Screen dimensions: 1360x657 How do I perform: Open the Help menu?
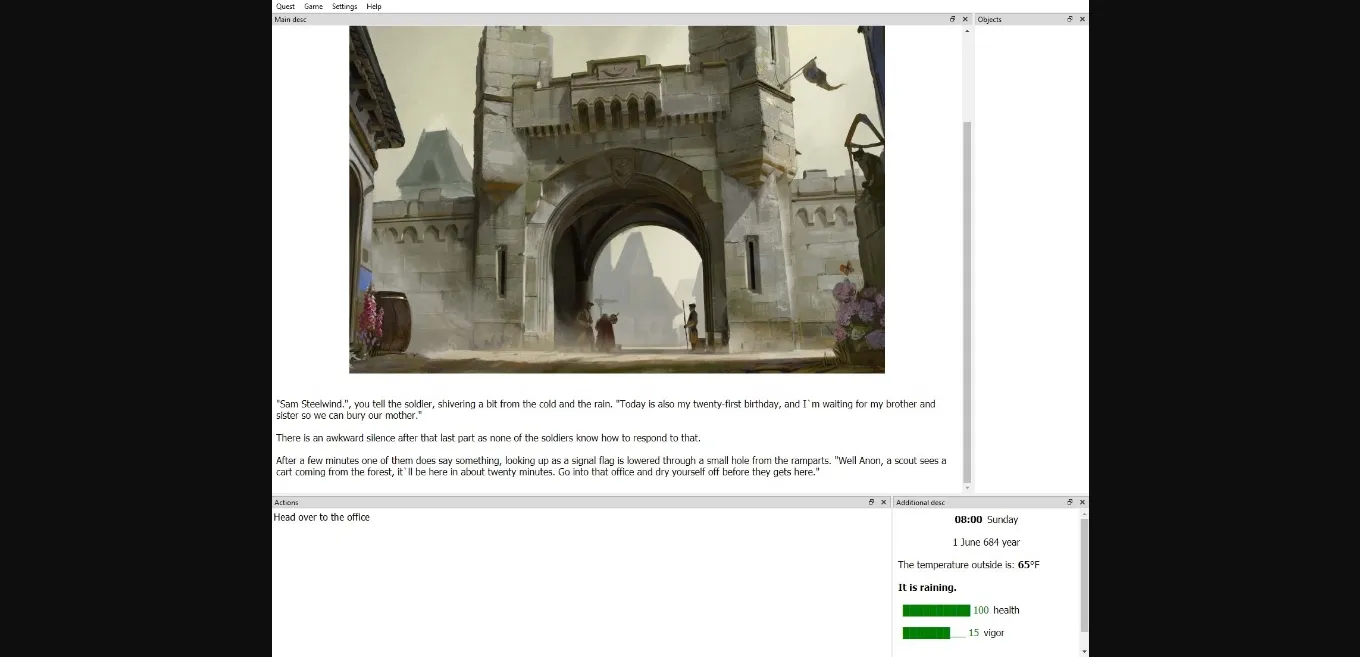[x=374, y=6]
